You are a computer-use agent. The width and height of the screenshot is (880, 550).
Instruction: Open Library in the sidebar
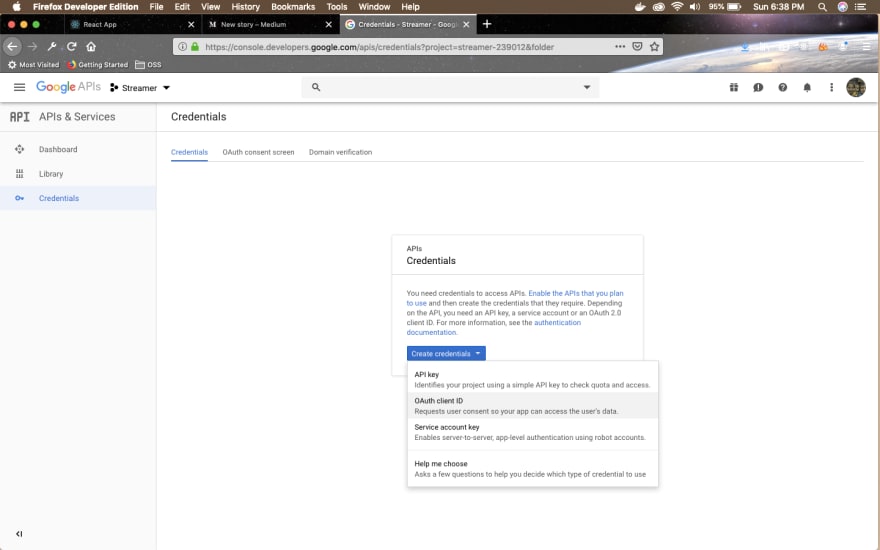coord(78,174)
